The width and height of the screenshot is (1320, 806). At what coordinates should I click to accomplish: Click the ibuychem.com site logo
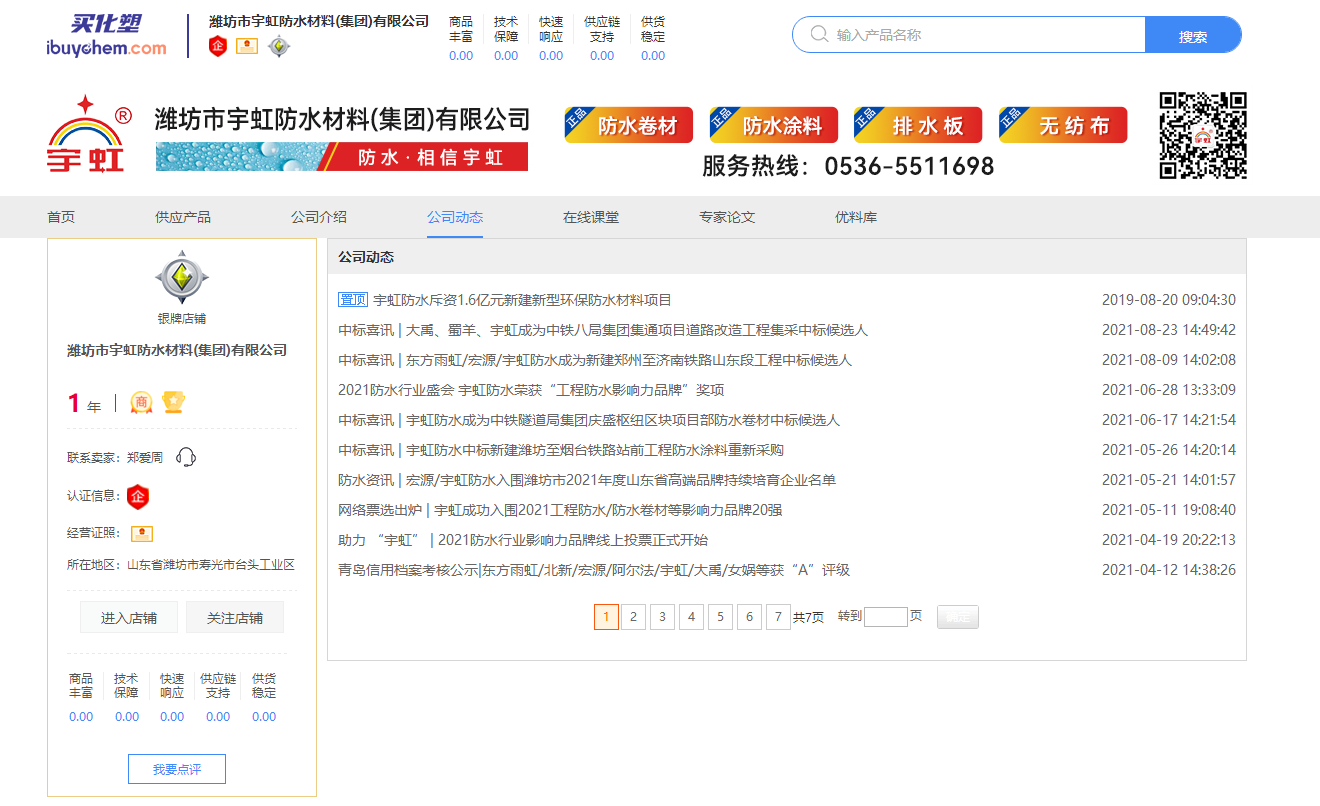pyautogui.click(x=106, y=35)
